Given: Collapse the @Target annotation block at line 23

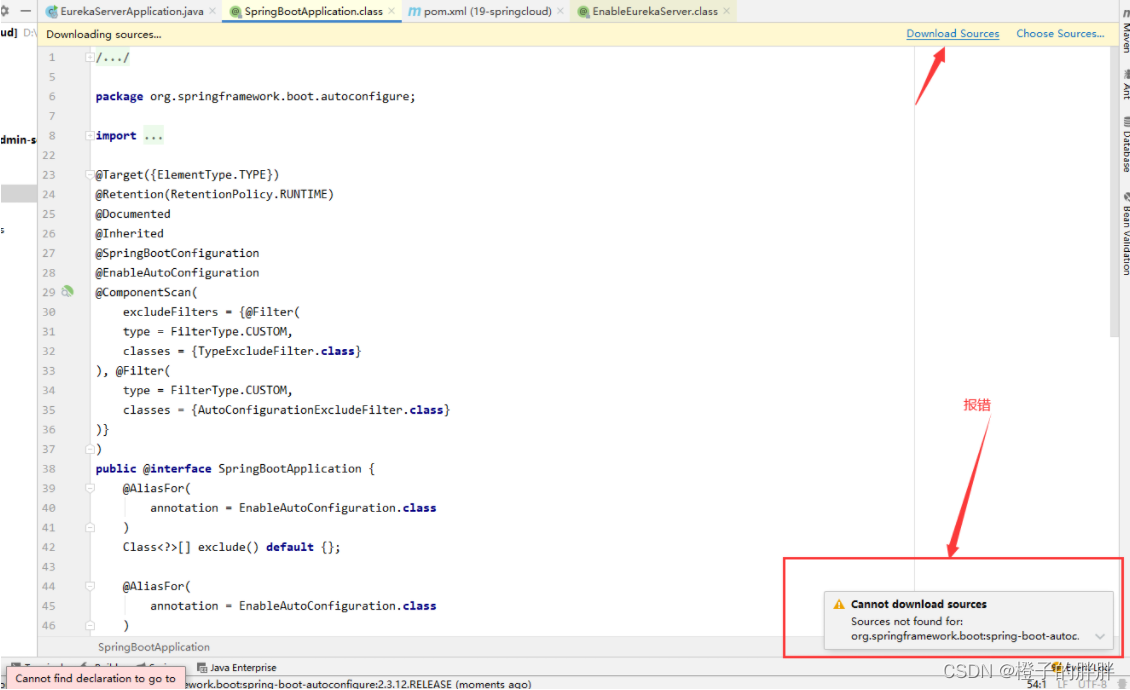Looking at the screenshot, I should click(89, 174).
